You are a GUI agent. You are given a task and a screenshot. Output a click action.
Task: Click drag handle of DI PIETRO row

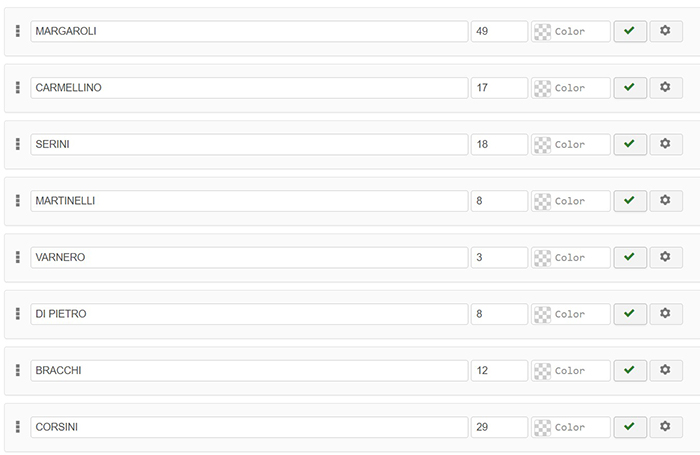tap(18, 314)
